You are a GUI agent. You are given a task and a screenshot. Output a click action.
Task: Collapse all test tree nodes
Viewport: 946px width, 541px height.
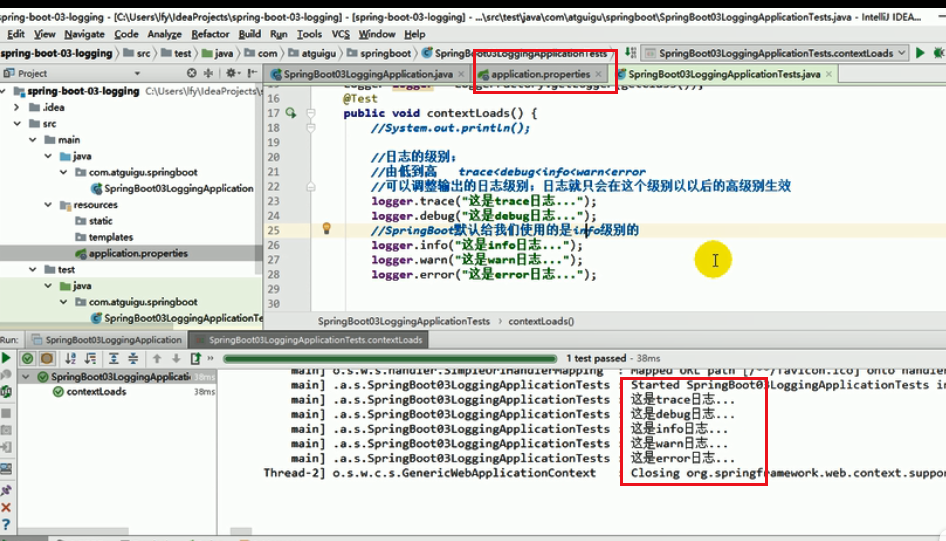(x=133, y=358)
